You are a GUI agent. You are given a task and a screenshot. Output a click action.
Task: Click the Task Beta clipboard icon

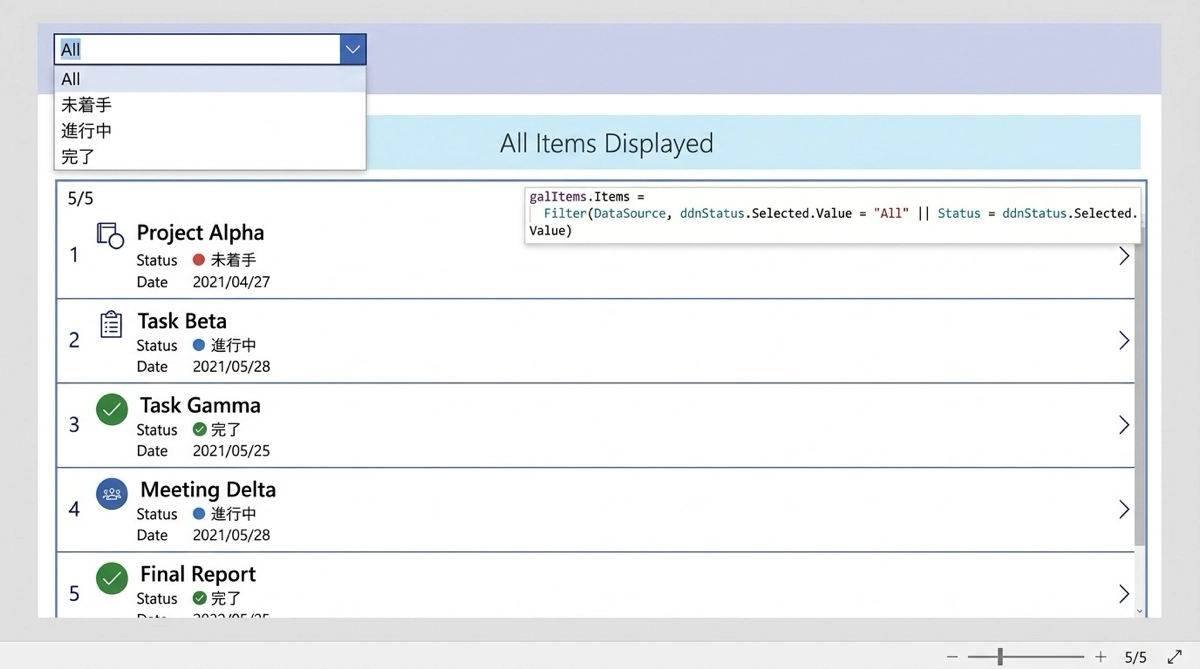(111, 324)
